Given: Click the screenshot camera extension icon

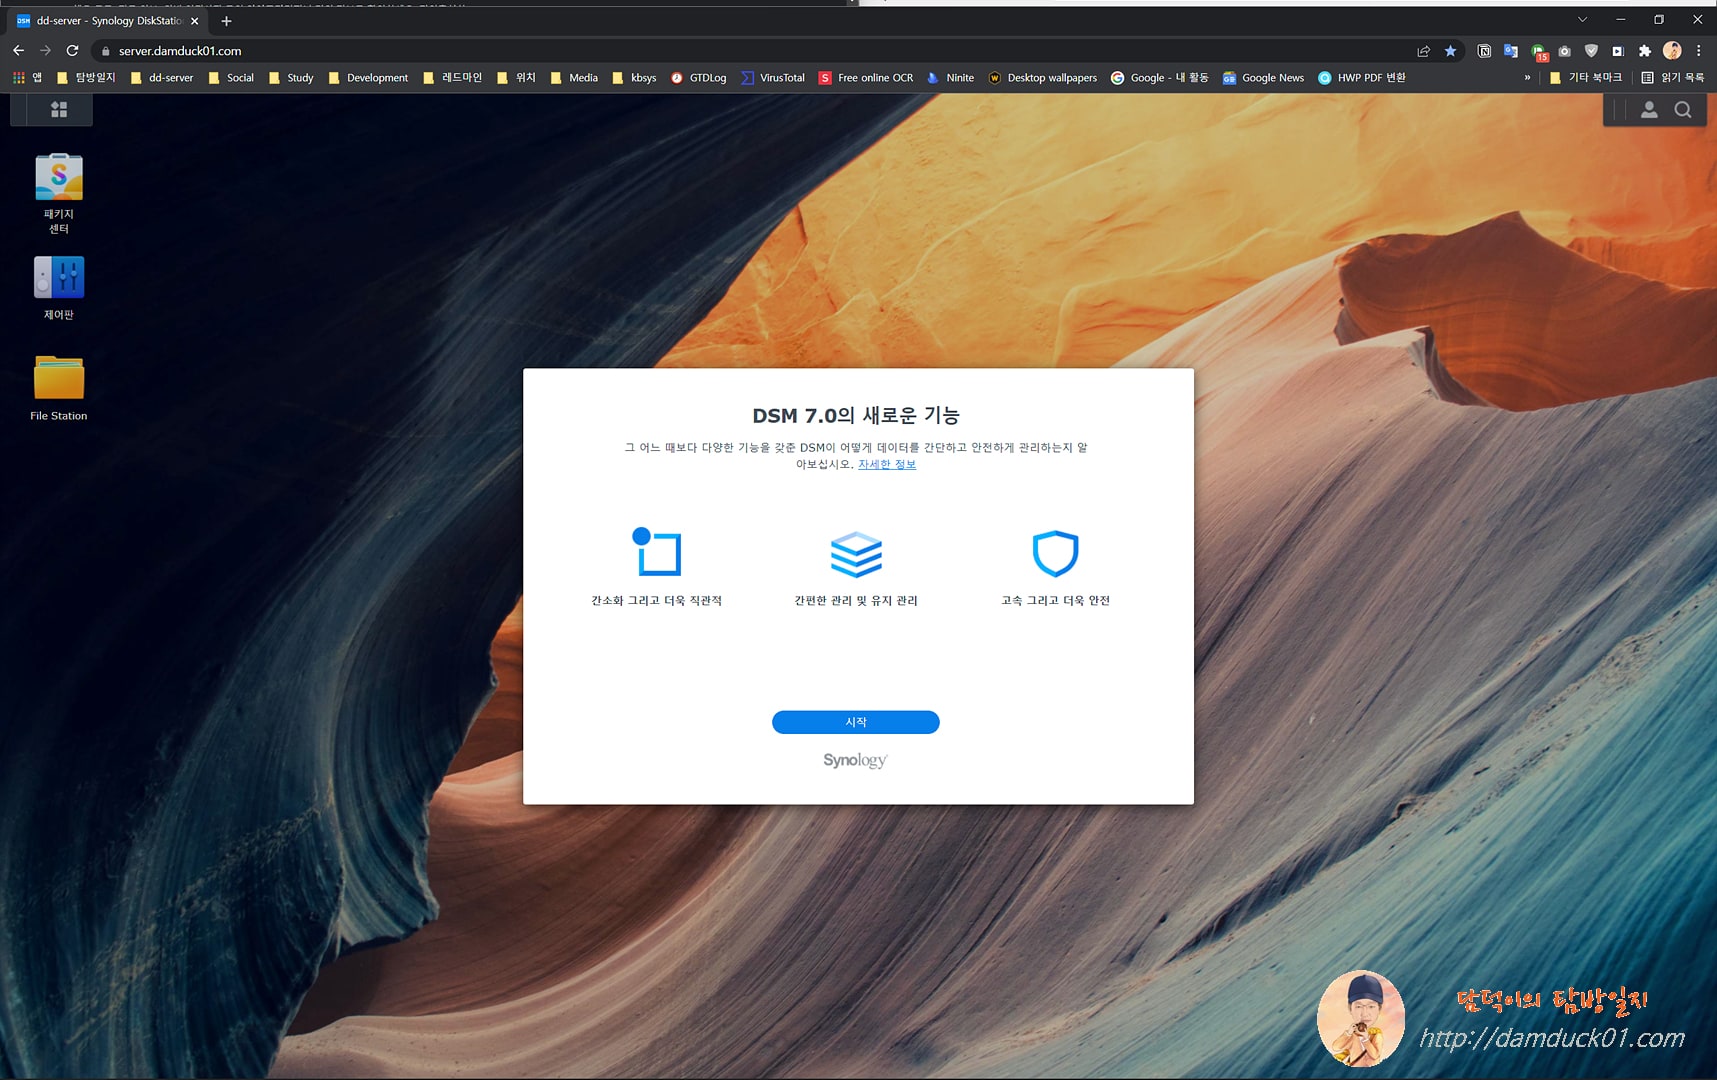Looking at the screenshot, I should coord(1564,50).
